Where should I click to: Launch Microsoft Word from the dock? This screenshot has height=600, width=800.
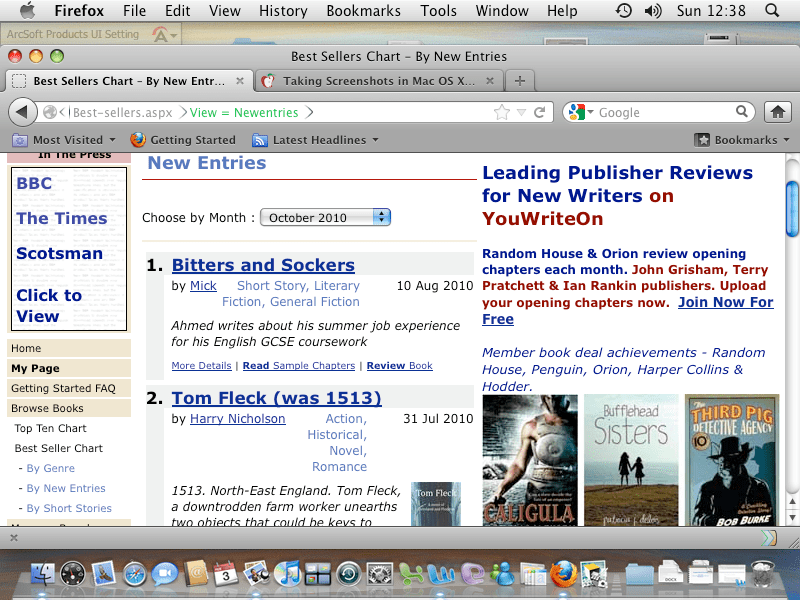click(x=441, y=573)
